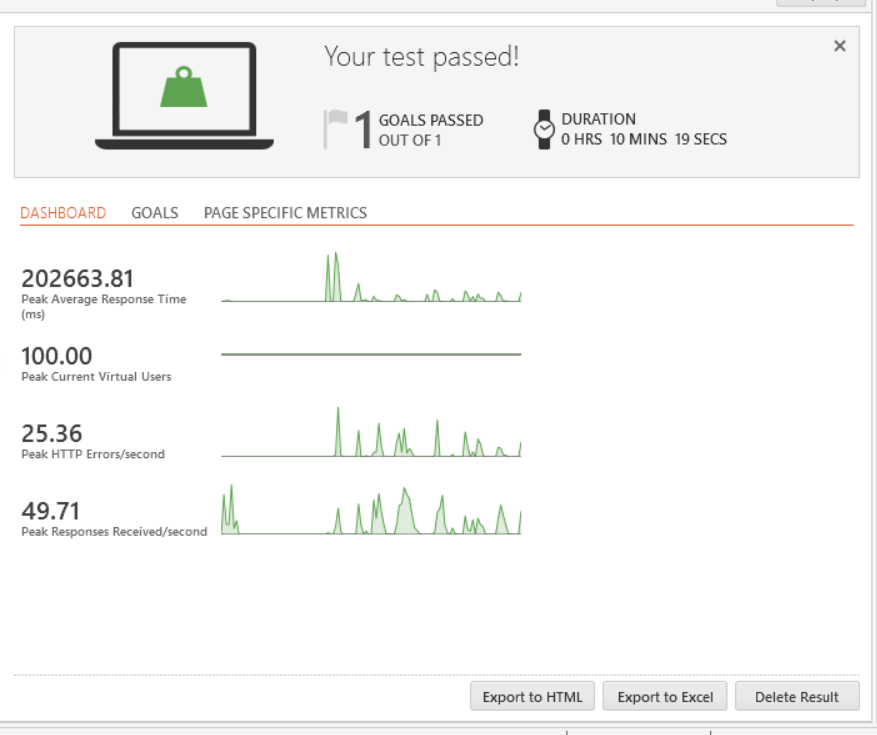Image resolution: width=877 pixels, height=735 pixels.
Task: Click the Peak Responses Received per second chart
Action: click(371, 510)
